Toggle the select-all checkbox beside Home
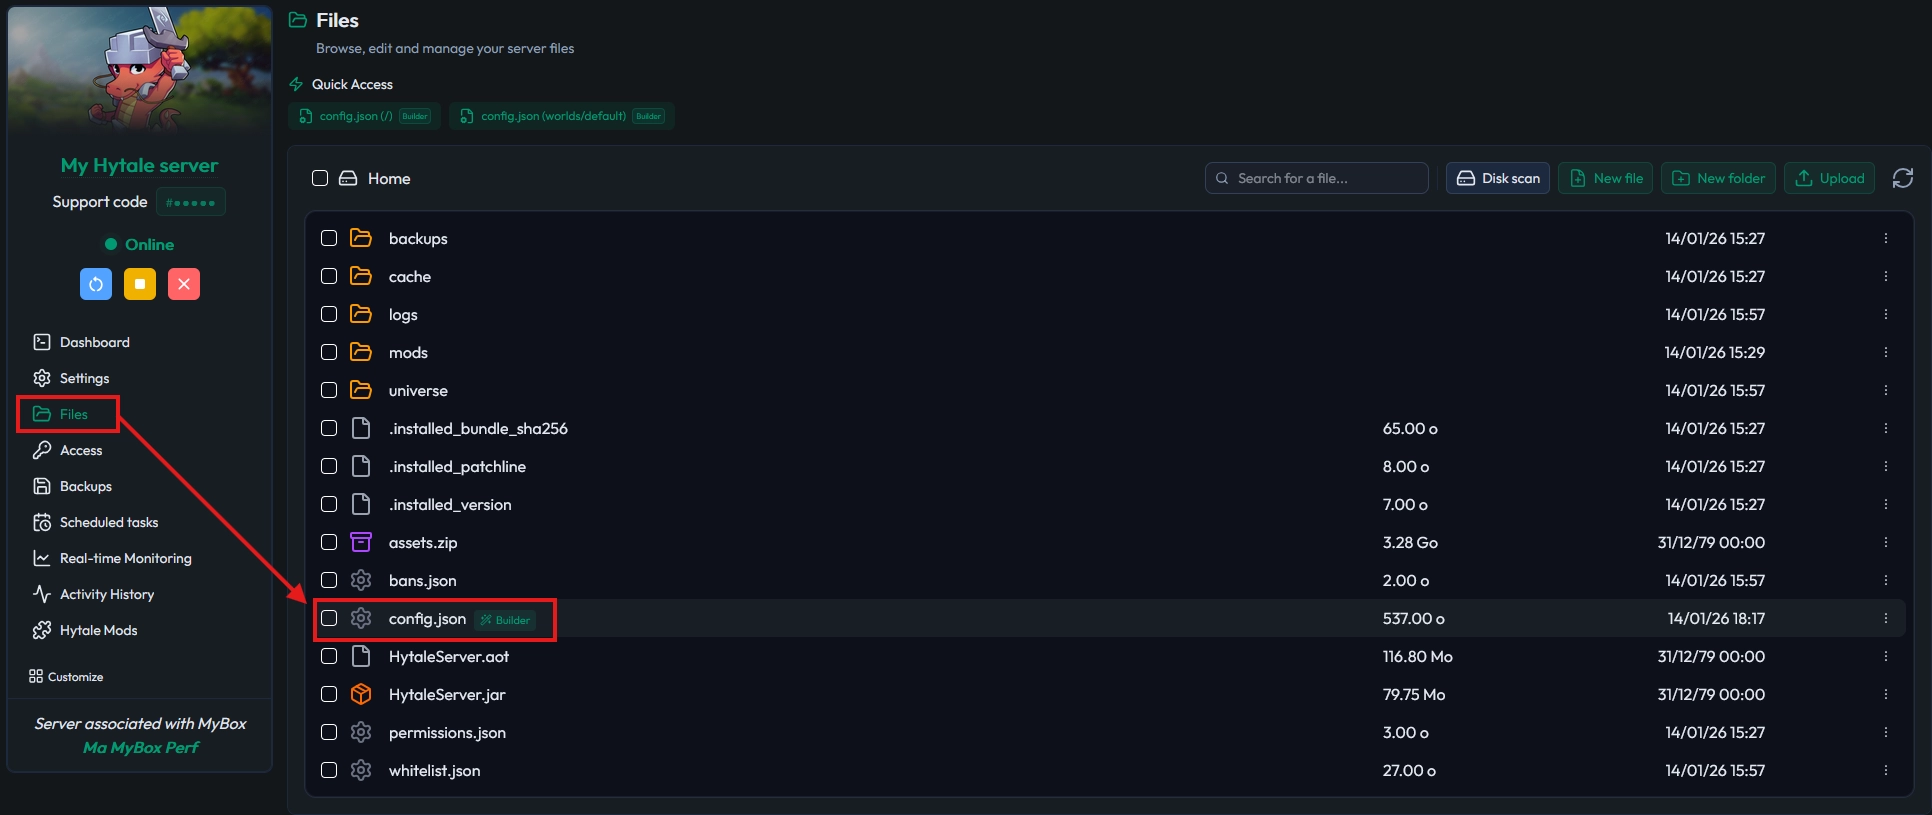The image size is (1932, 815). pyautogui.click(x=320, y=178)
